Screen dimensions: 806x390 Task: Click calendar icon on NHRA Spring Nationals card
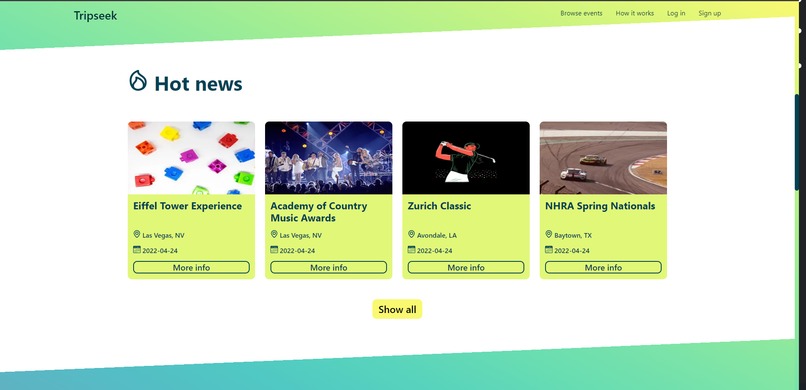click(x=548, y=250)
